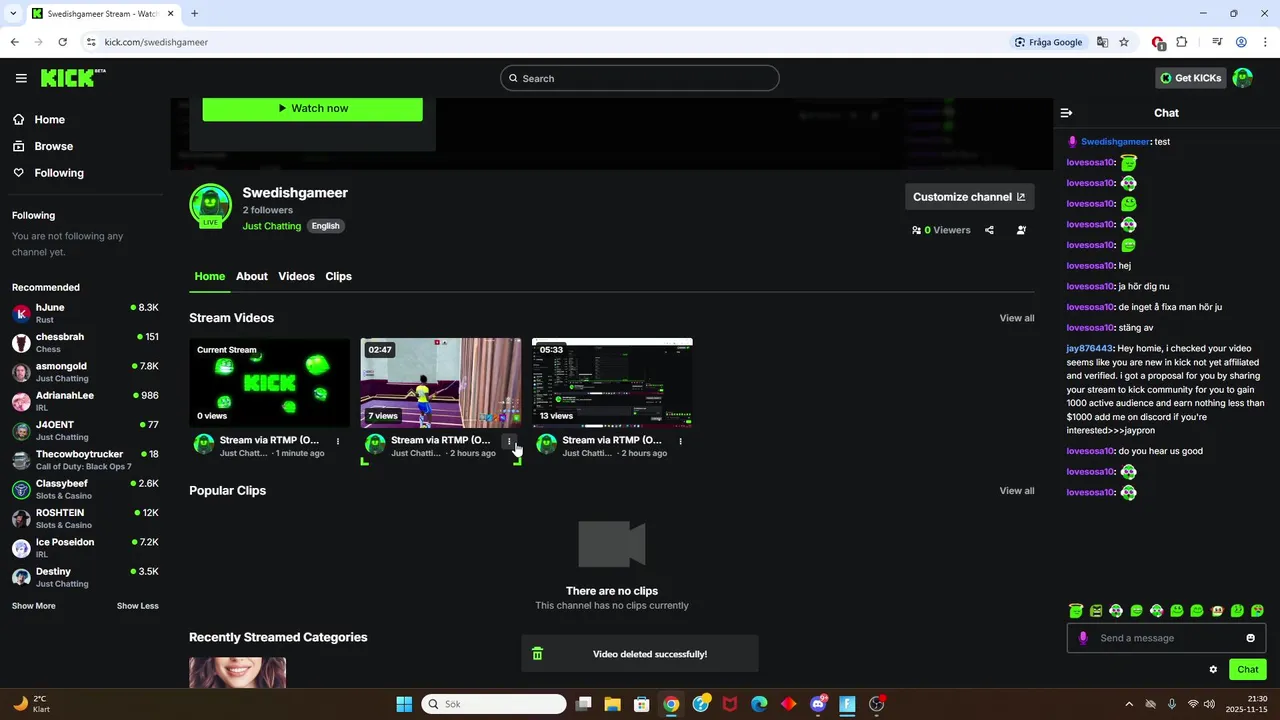1280x720 pixels.
Task: Open Chrome extensions puzzle icon
Action: pyautogui.click(x=1182, y=42)
